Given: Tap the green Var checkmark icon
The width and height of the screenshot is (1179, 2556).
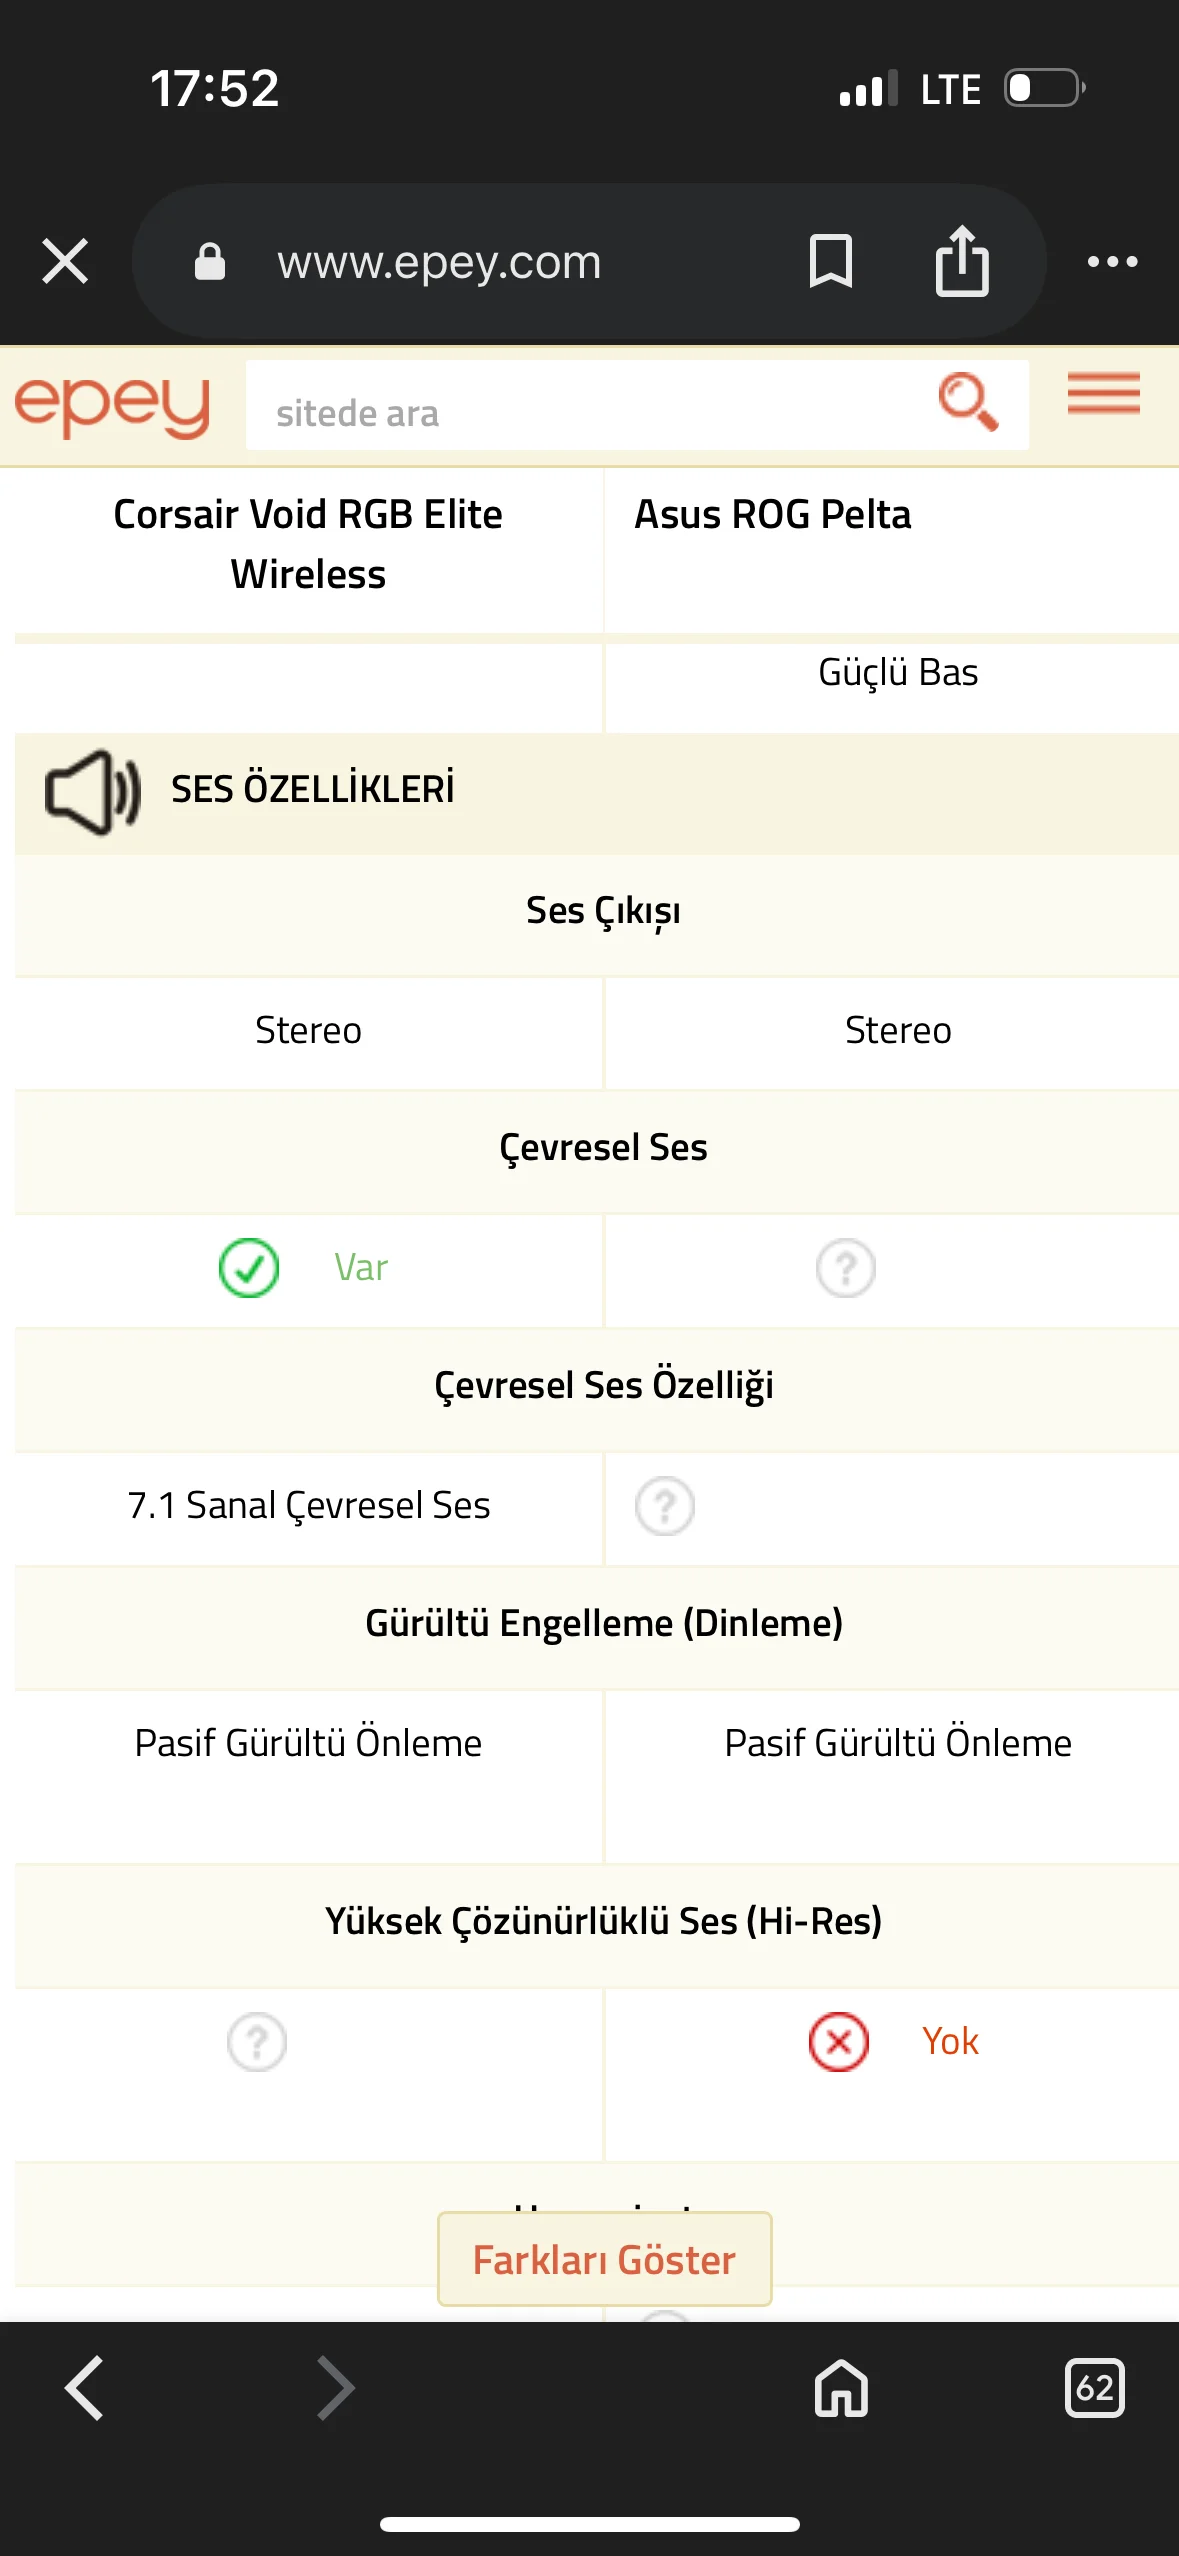Looking at the screenshot, I should tap(249, 1268).
